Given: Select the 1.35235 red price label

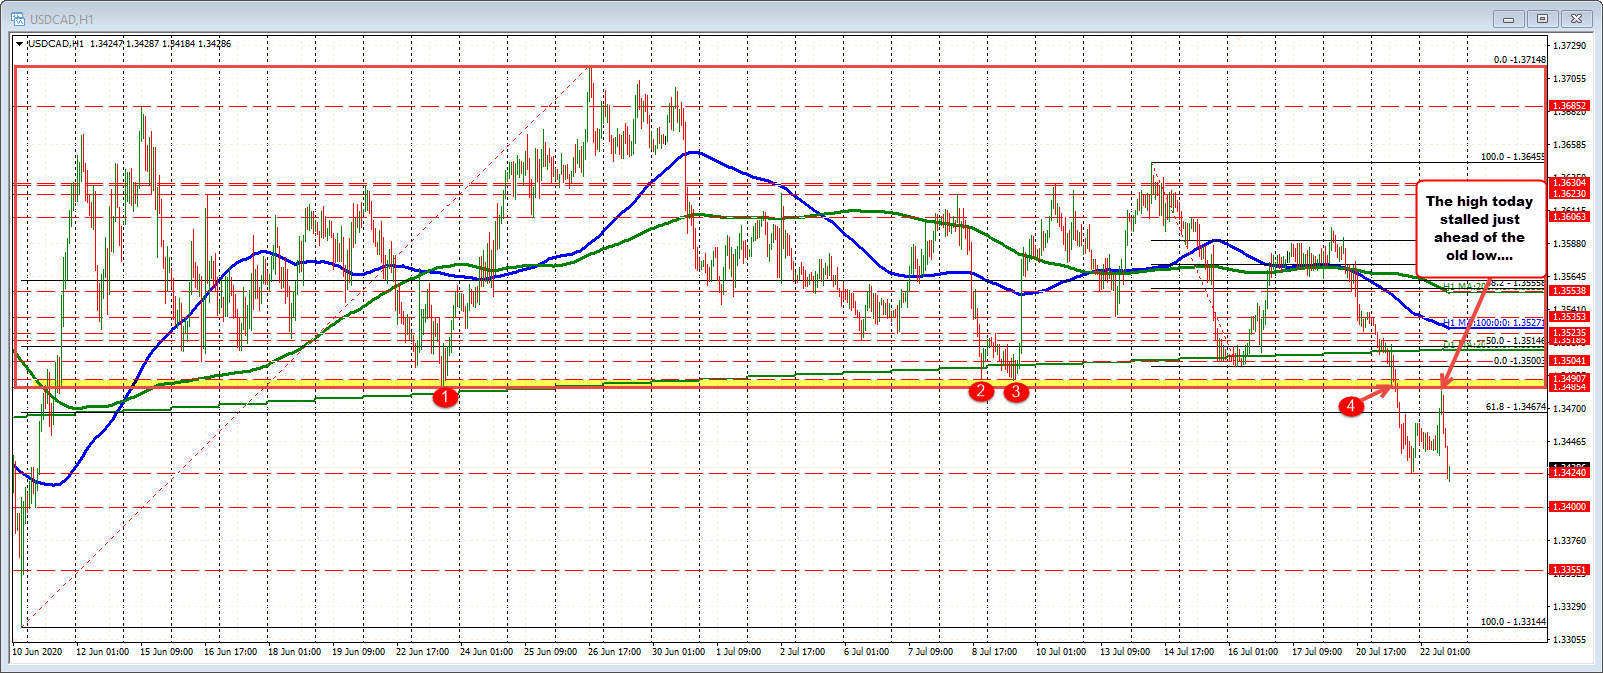Looking at the screenshot, I should pyautogui.click(x=1569, y=332).
